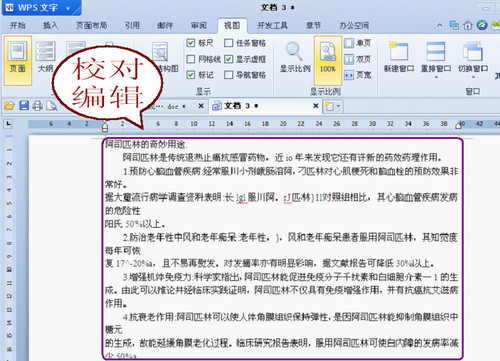Toggle the 显示虚框 checkbox
Viewport: 500px width, 361px height.
coord(228,59)
